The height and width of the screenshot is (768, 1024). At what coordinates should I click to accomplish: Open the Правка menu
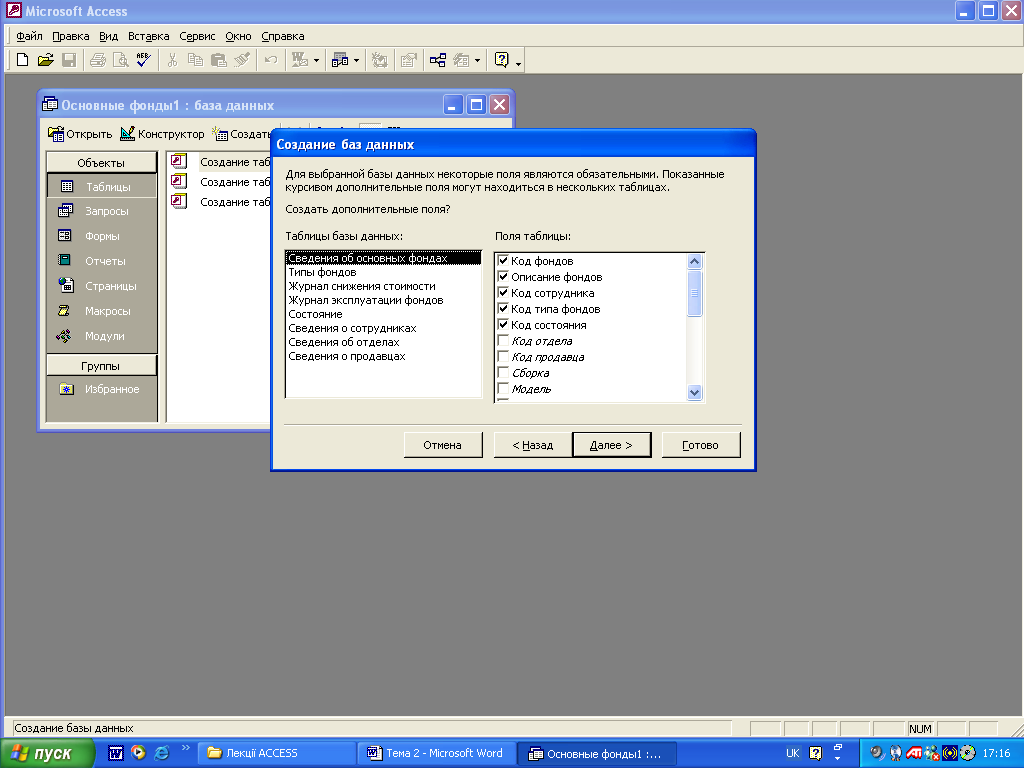71,36
